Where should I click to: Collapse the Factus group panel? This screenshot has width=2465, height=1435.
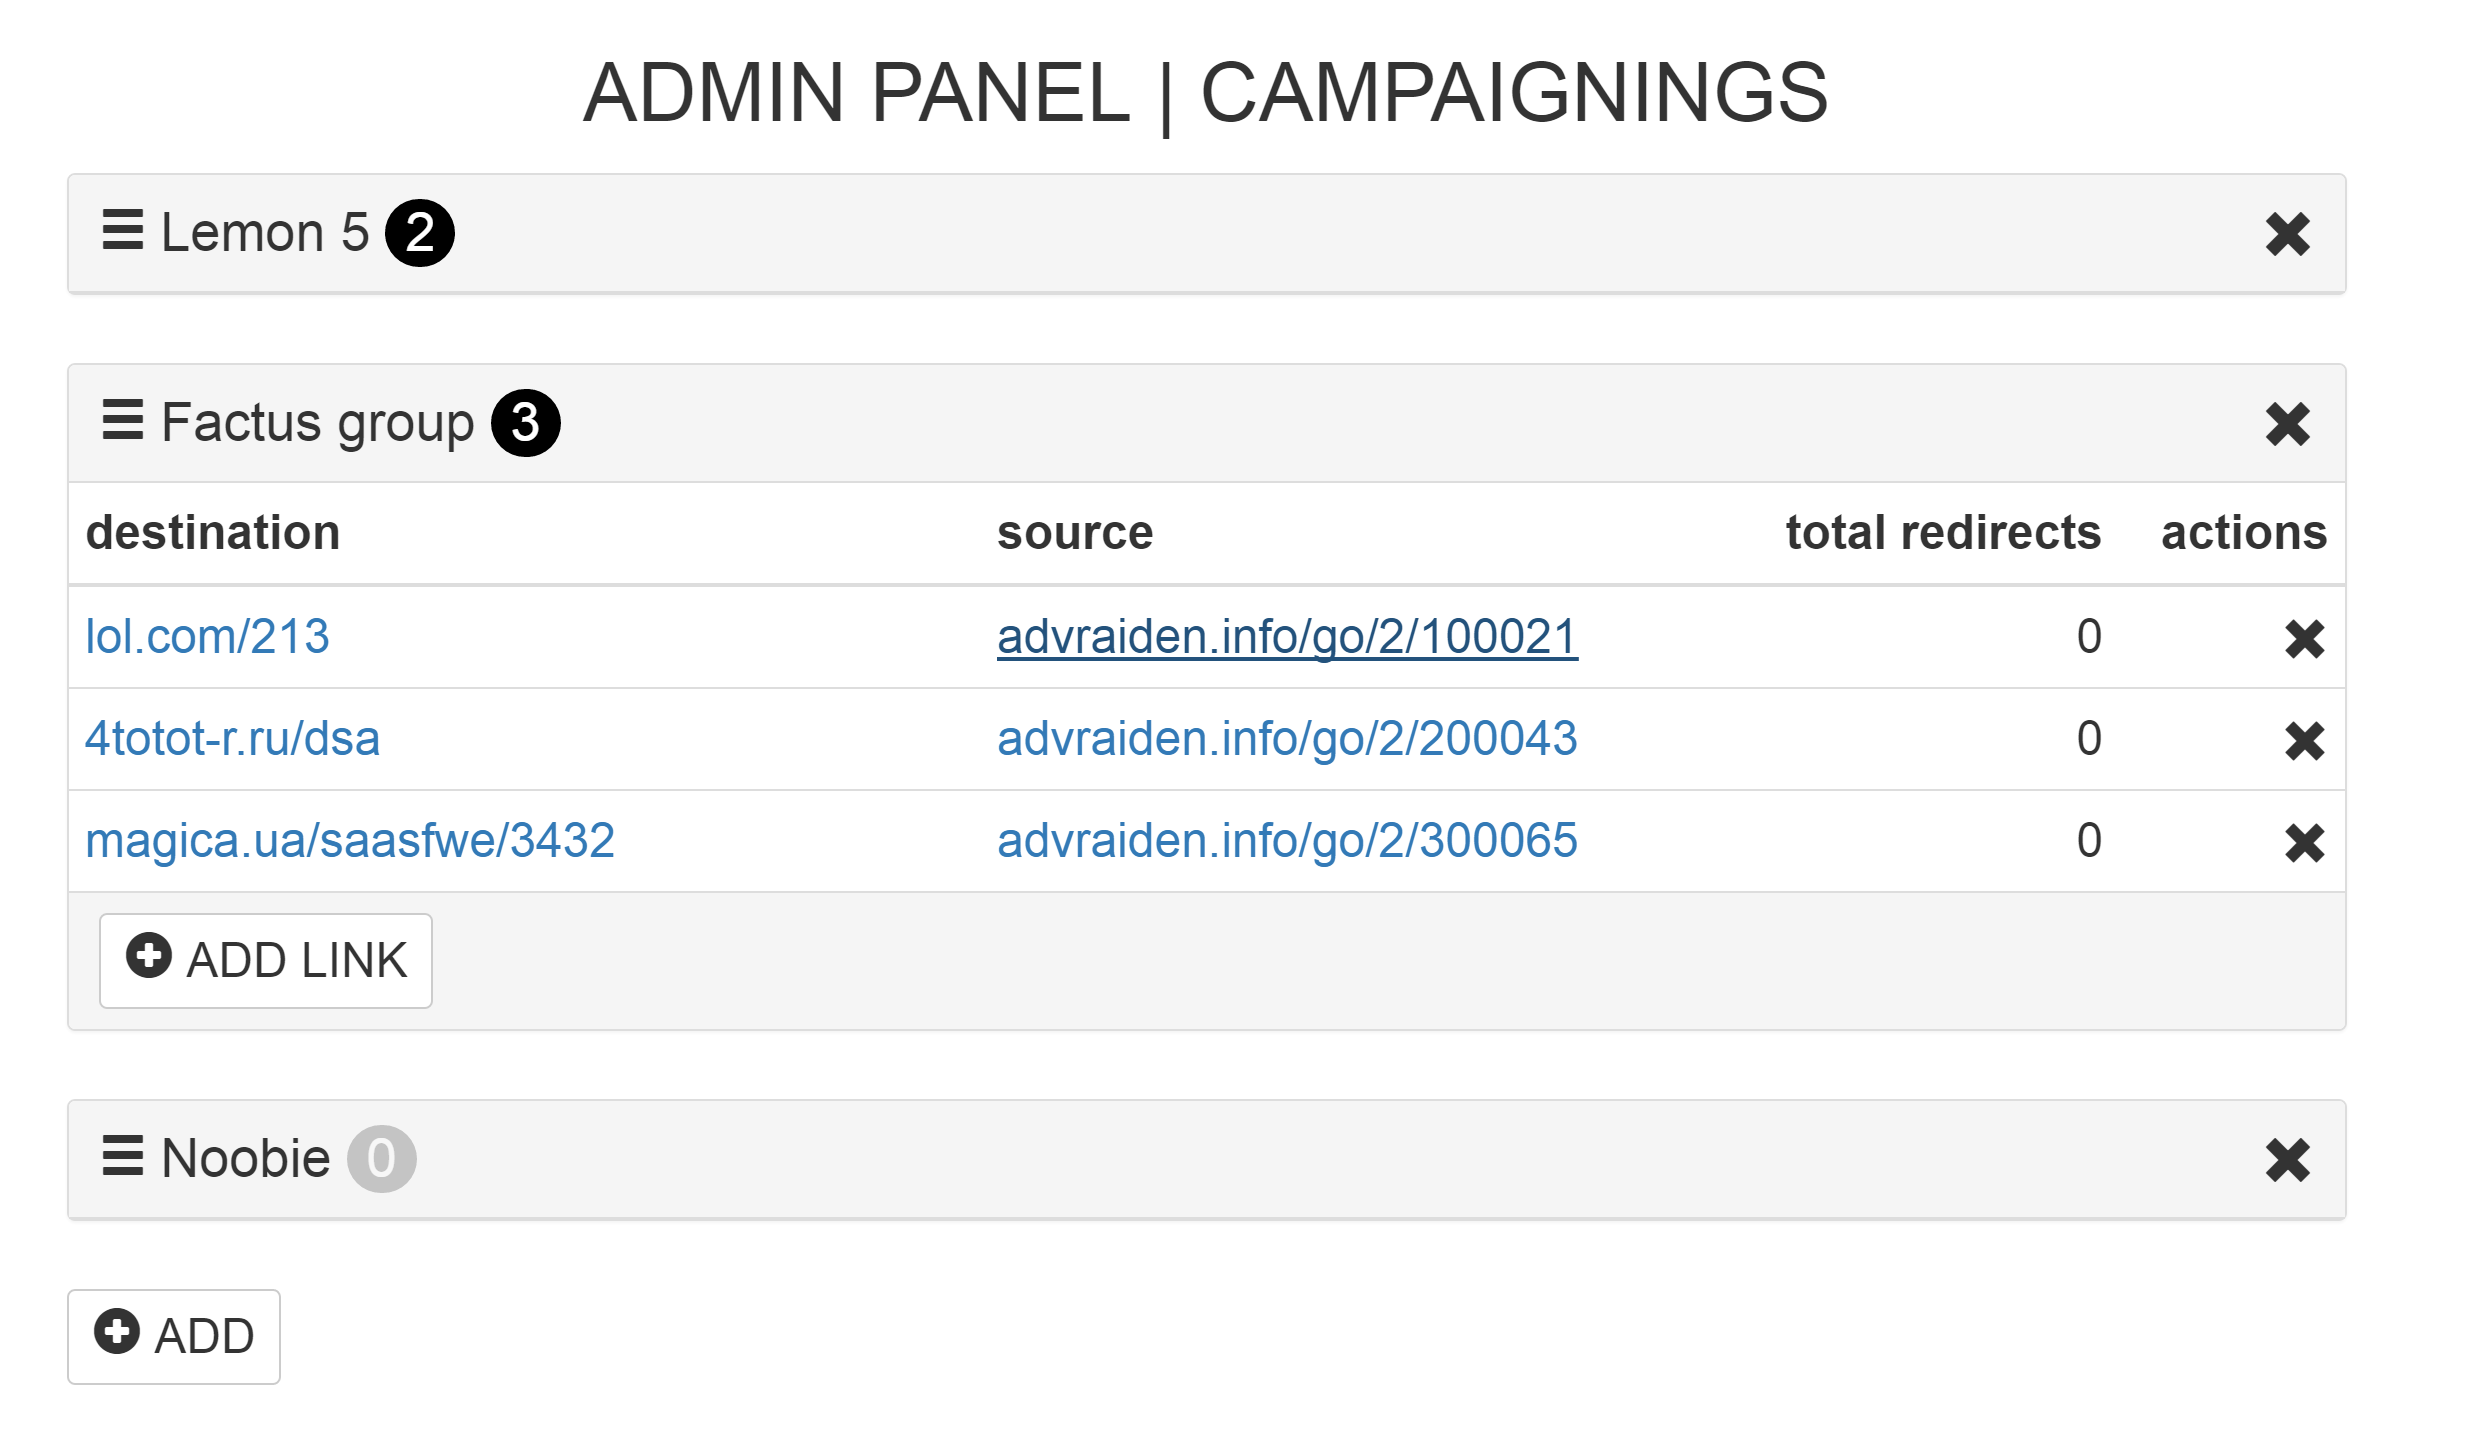(x=317, y=423)
